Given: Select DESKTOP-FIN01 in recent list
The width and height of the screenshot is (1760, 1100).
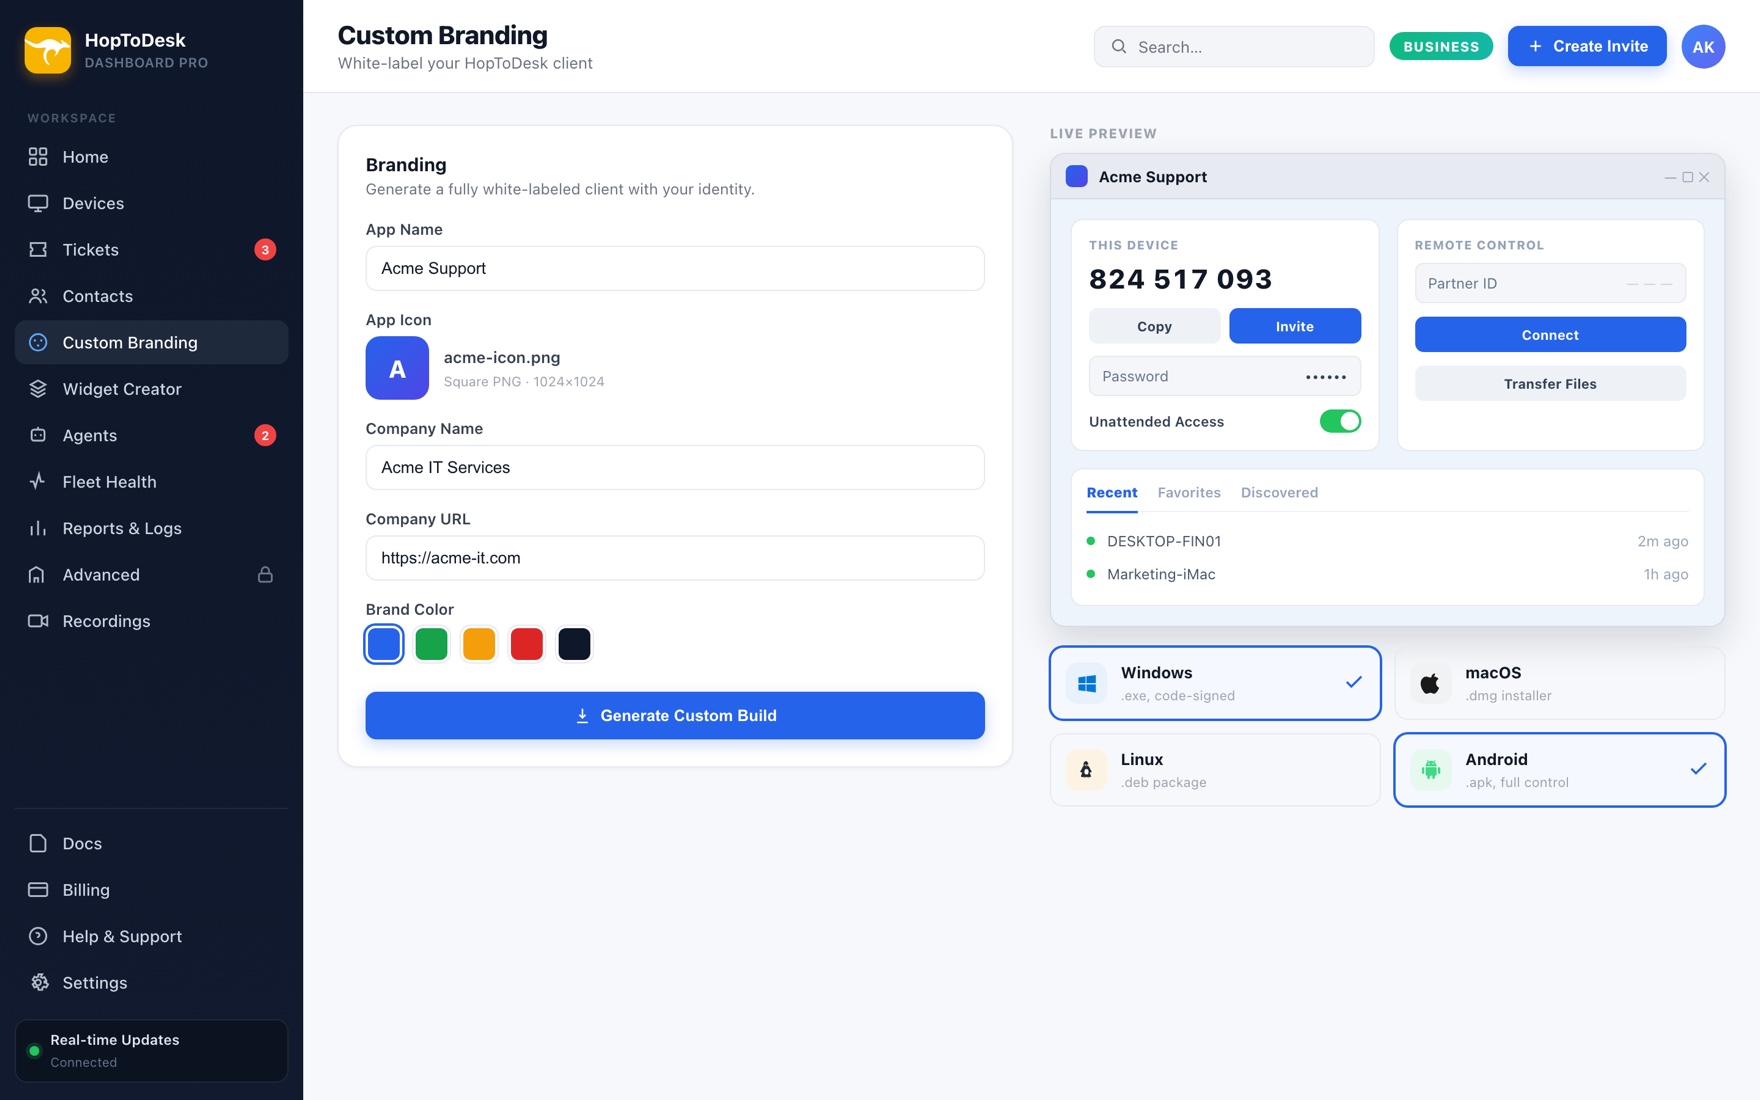Looking at the screenshot, I should [1387, 541].
